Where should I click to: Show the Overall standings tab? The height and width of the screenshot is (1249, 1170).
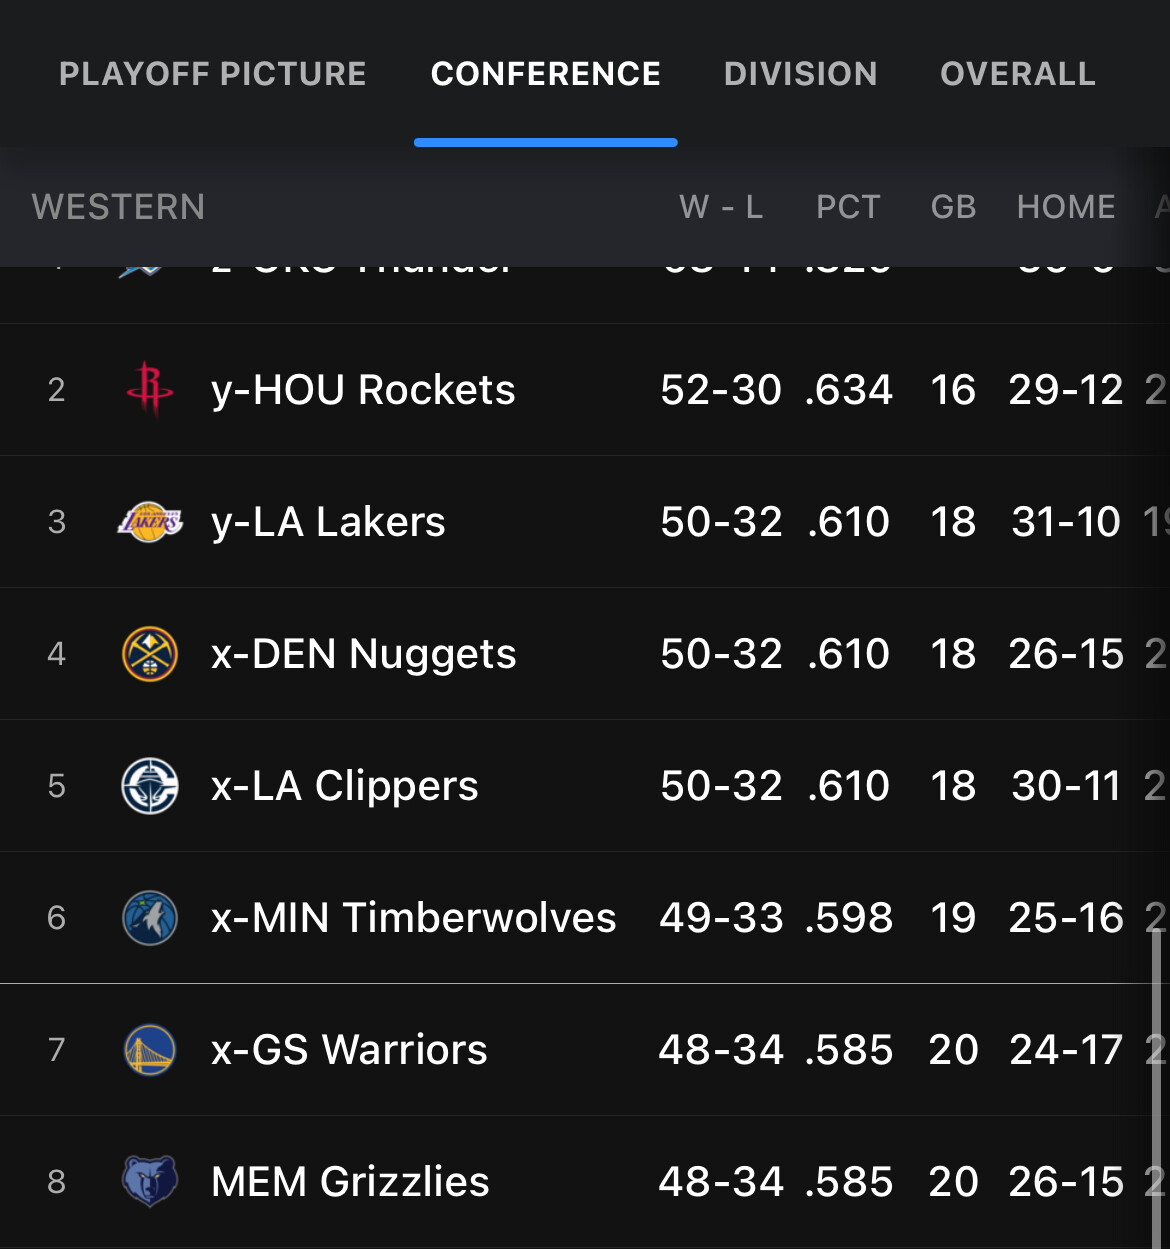[1017, 74]
